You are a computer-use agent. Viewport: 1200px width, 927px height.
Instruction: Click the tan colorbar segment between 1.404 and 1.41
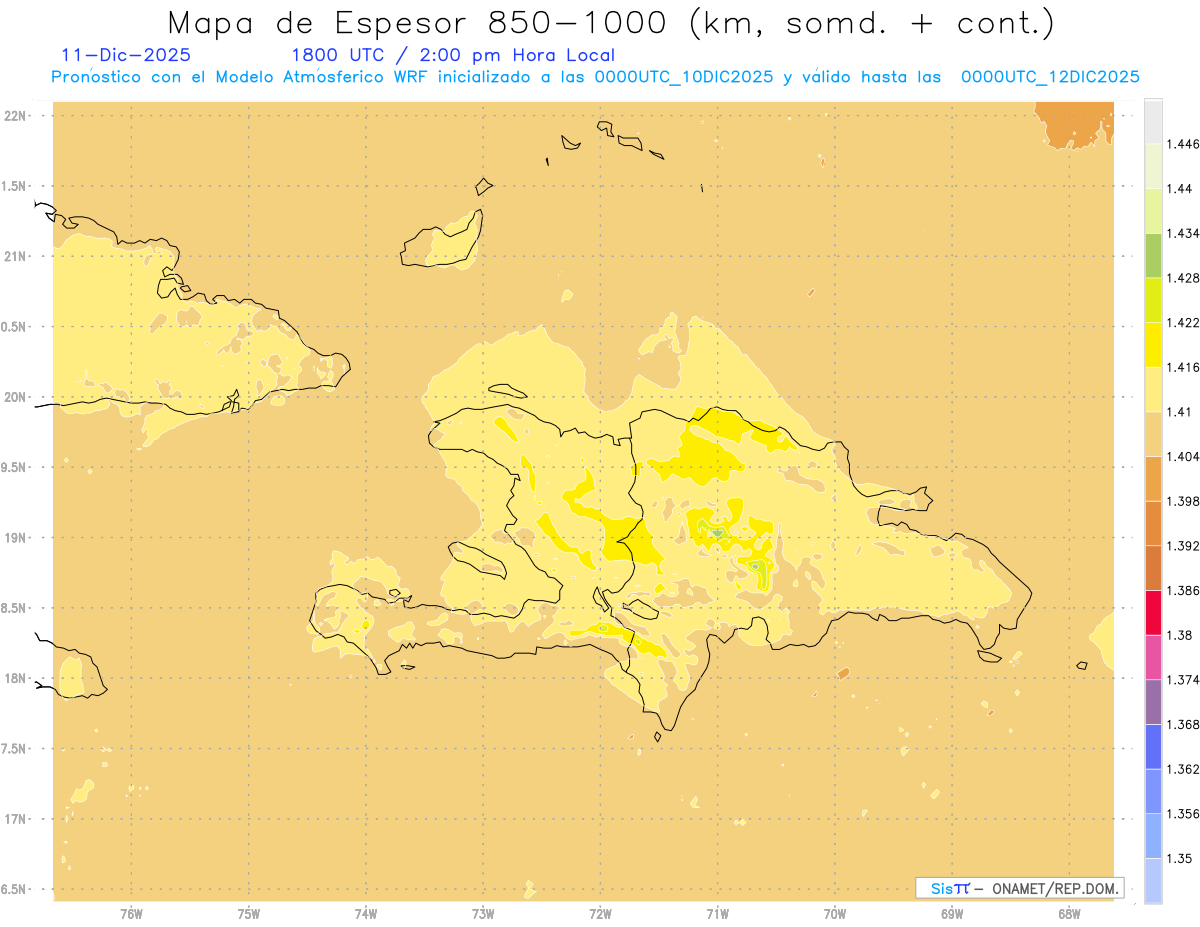[x=1153, y=434]
